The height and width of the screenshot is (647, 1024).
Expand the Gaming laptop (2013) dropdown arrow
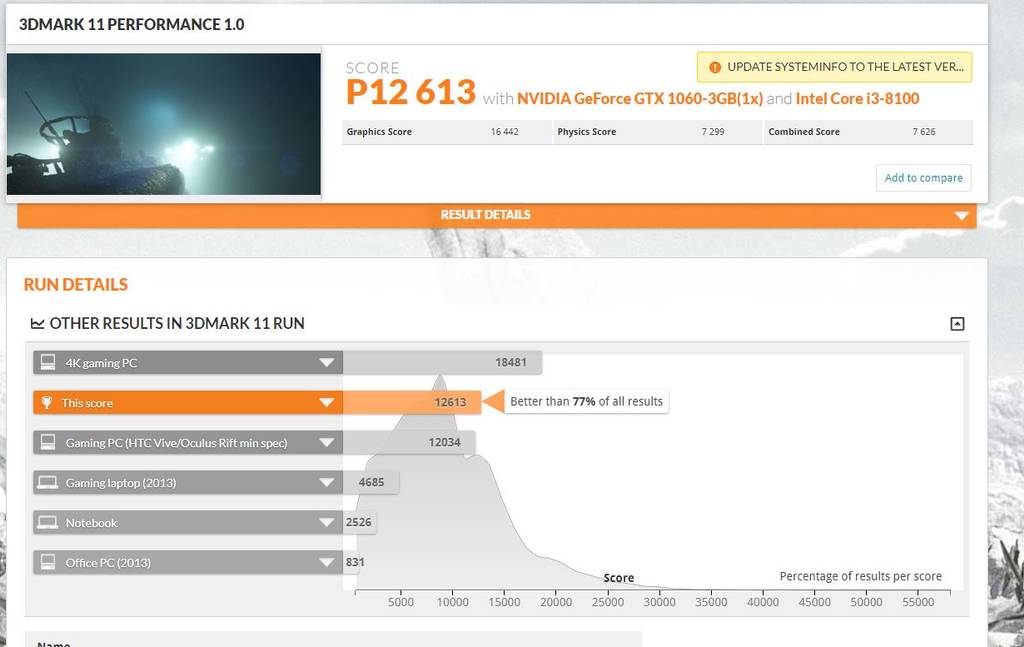tap(327, 482)
